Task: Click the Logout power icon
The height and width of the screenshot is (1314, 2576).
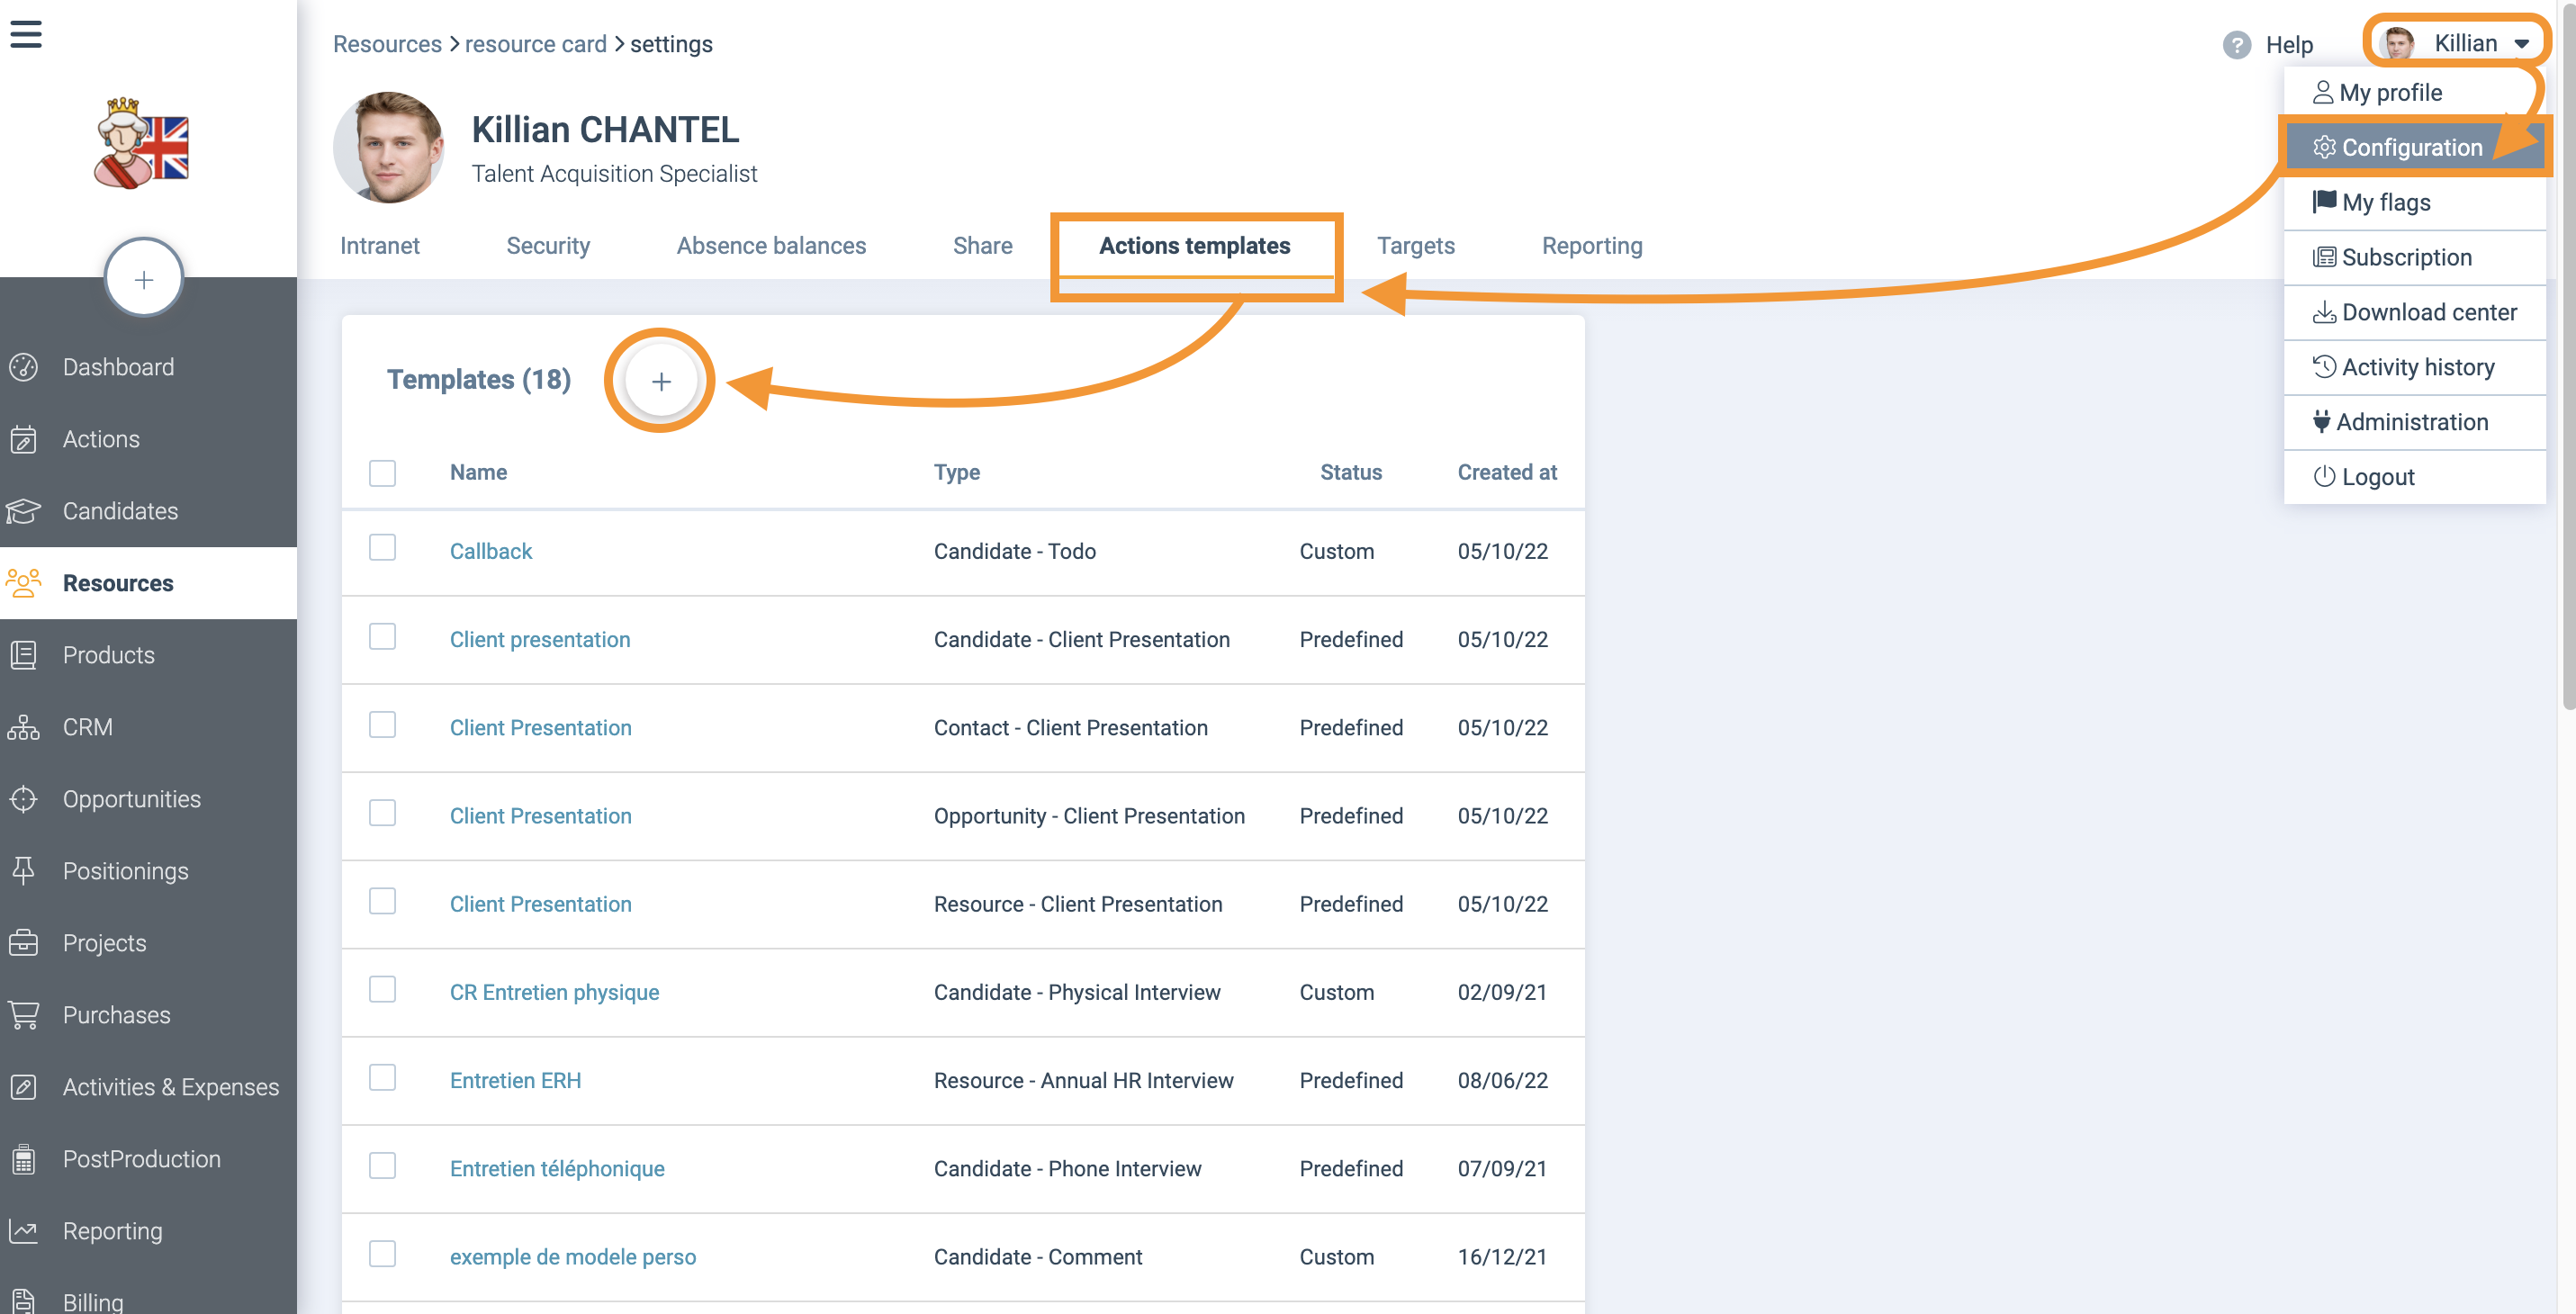Action: click(2324, 477)
